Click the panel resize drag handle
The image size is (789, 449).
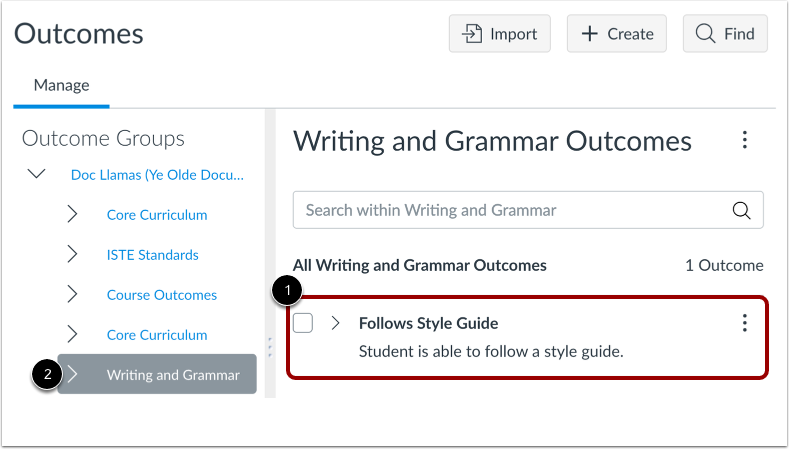tap(269, 346)
